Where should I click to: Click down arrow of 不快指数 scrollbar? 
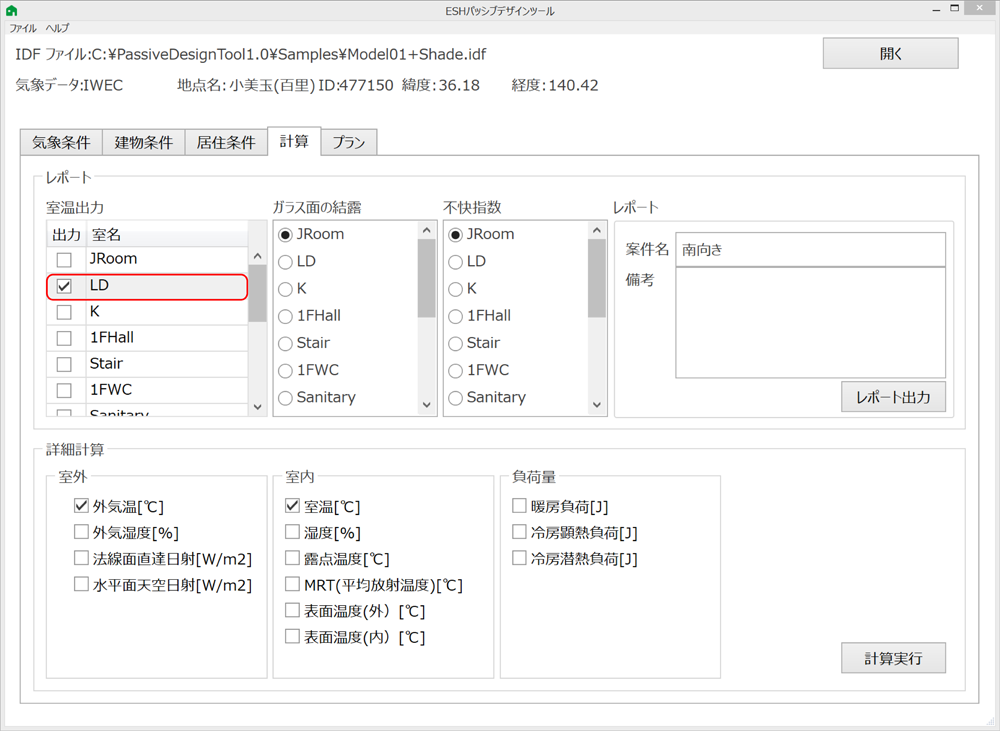(x=597, y=405)
